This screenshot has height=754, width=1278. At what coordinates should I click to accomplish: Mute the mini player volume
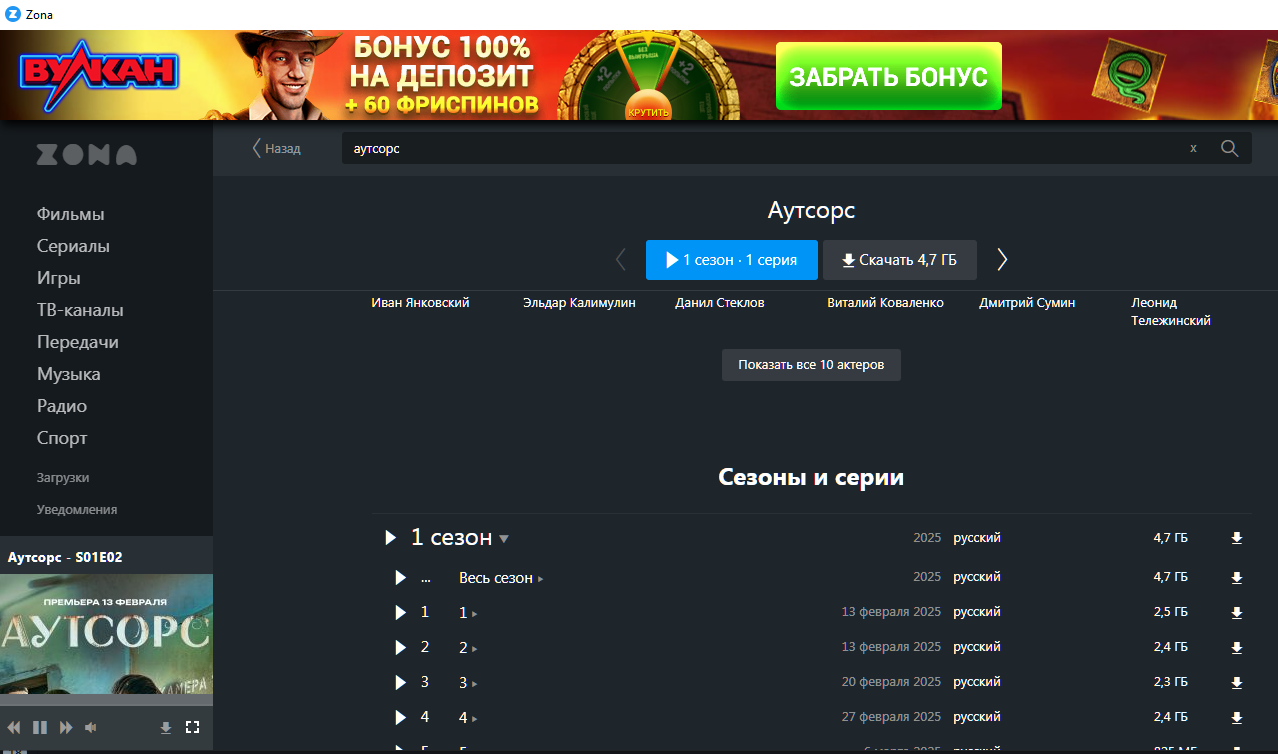(x=91, y=727)
